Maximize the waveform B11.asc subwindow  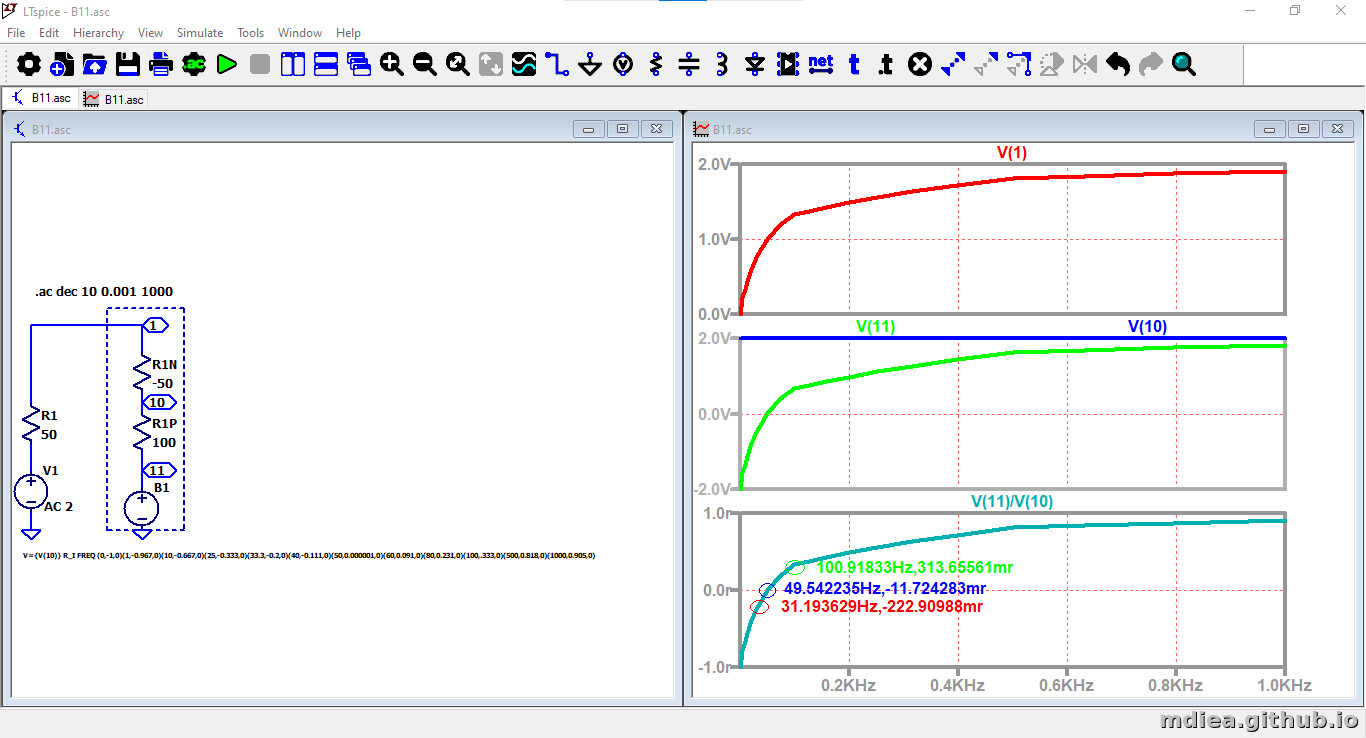1303,129
